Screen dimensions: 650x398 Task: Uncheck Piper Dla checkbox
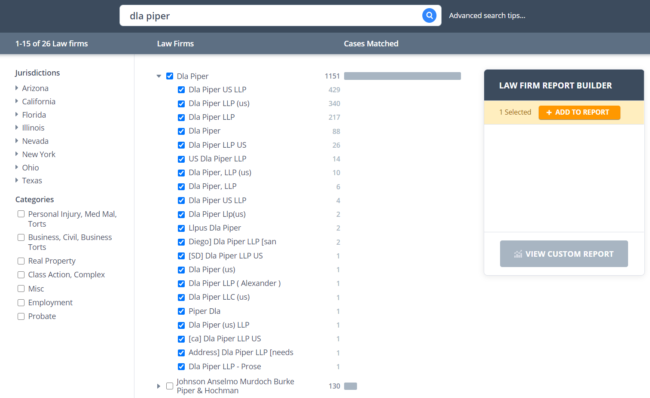coord(181,311)
